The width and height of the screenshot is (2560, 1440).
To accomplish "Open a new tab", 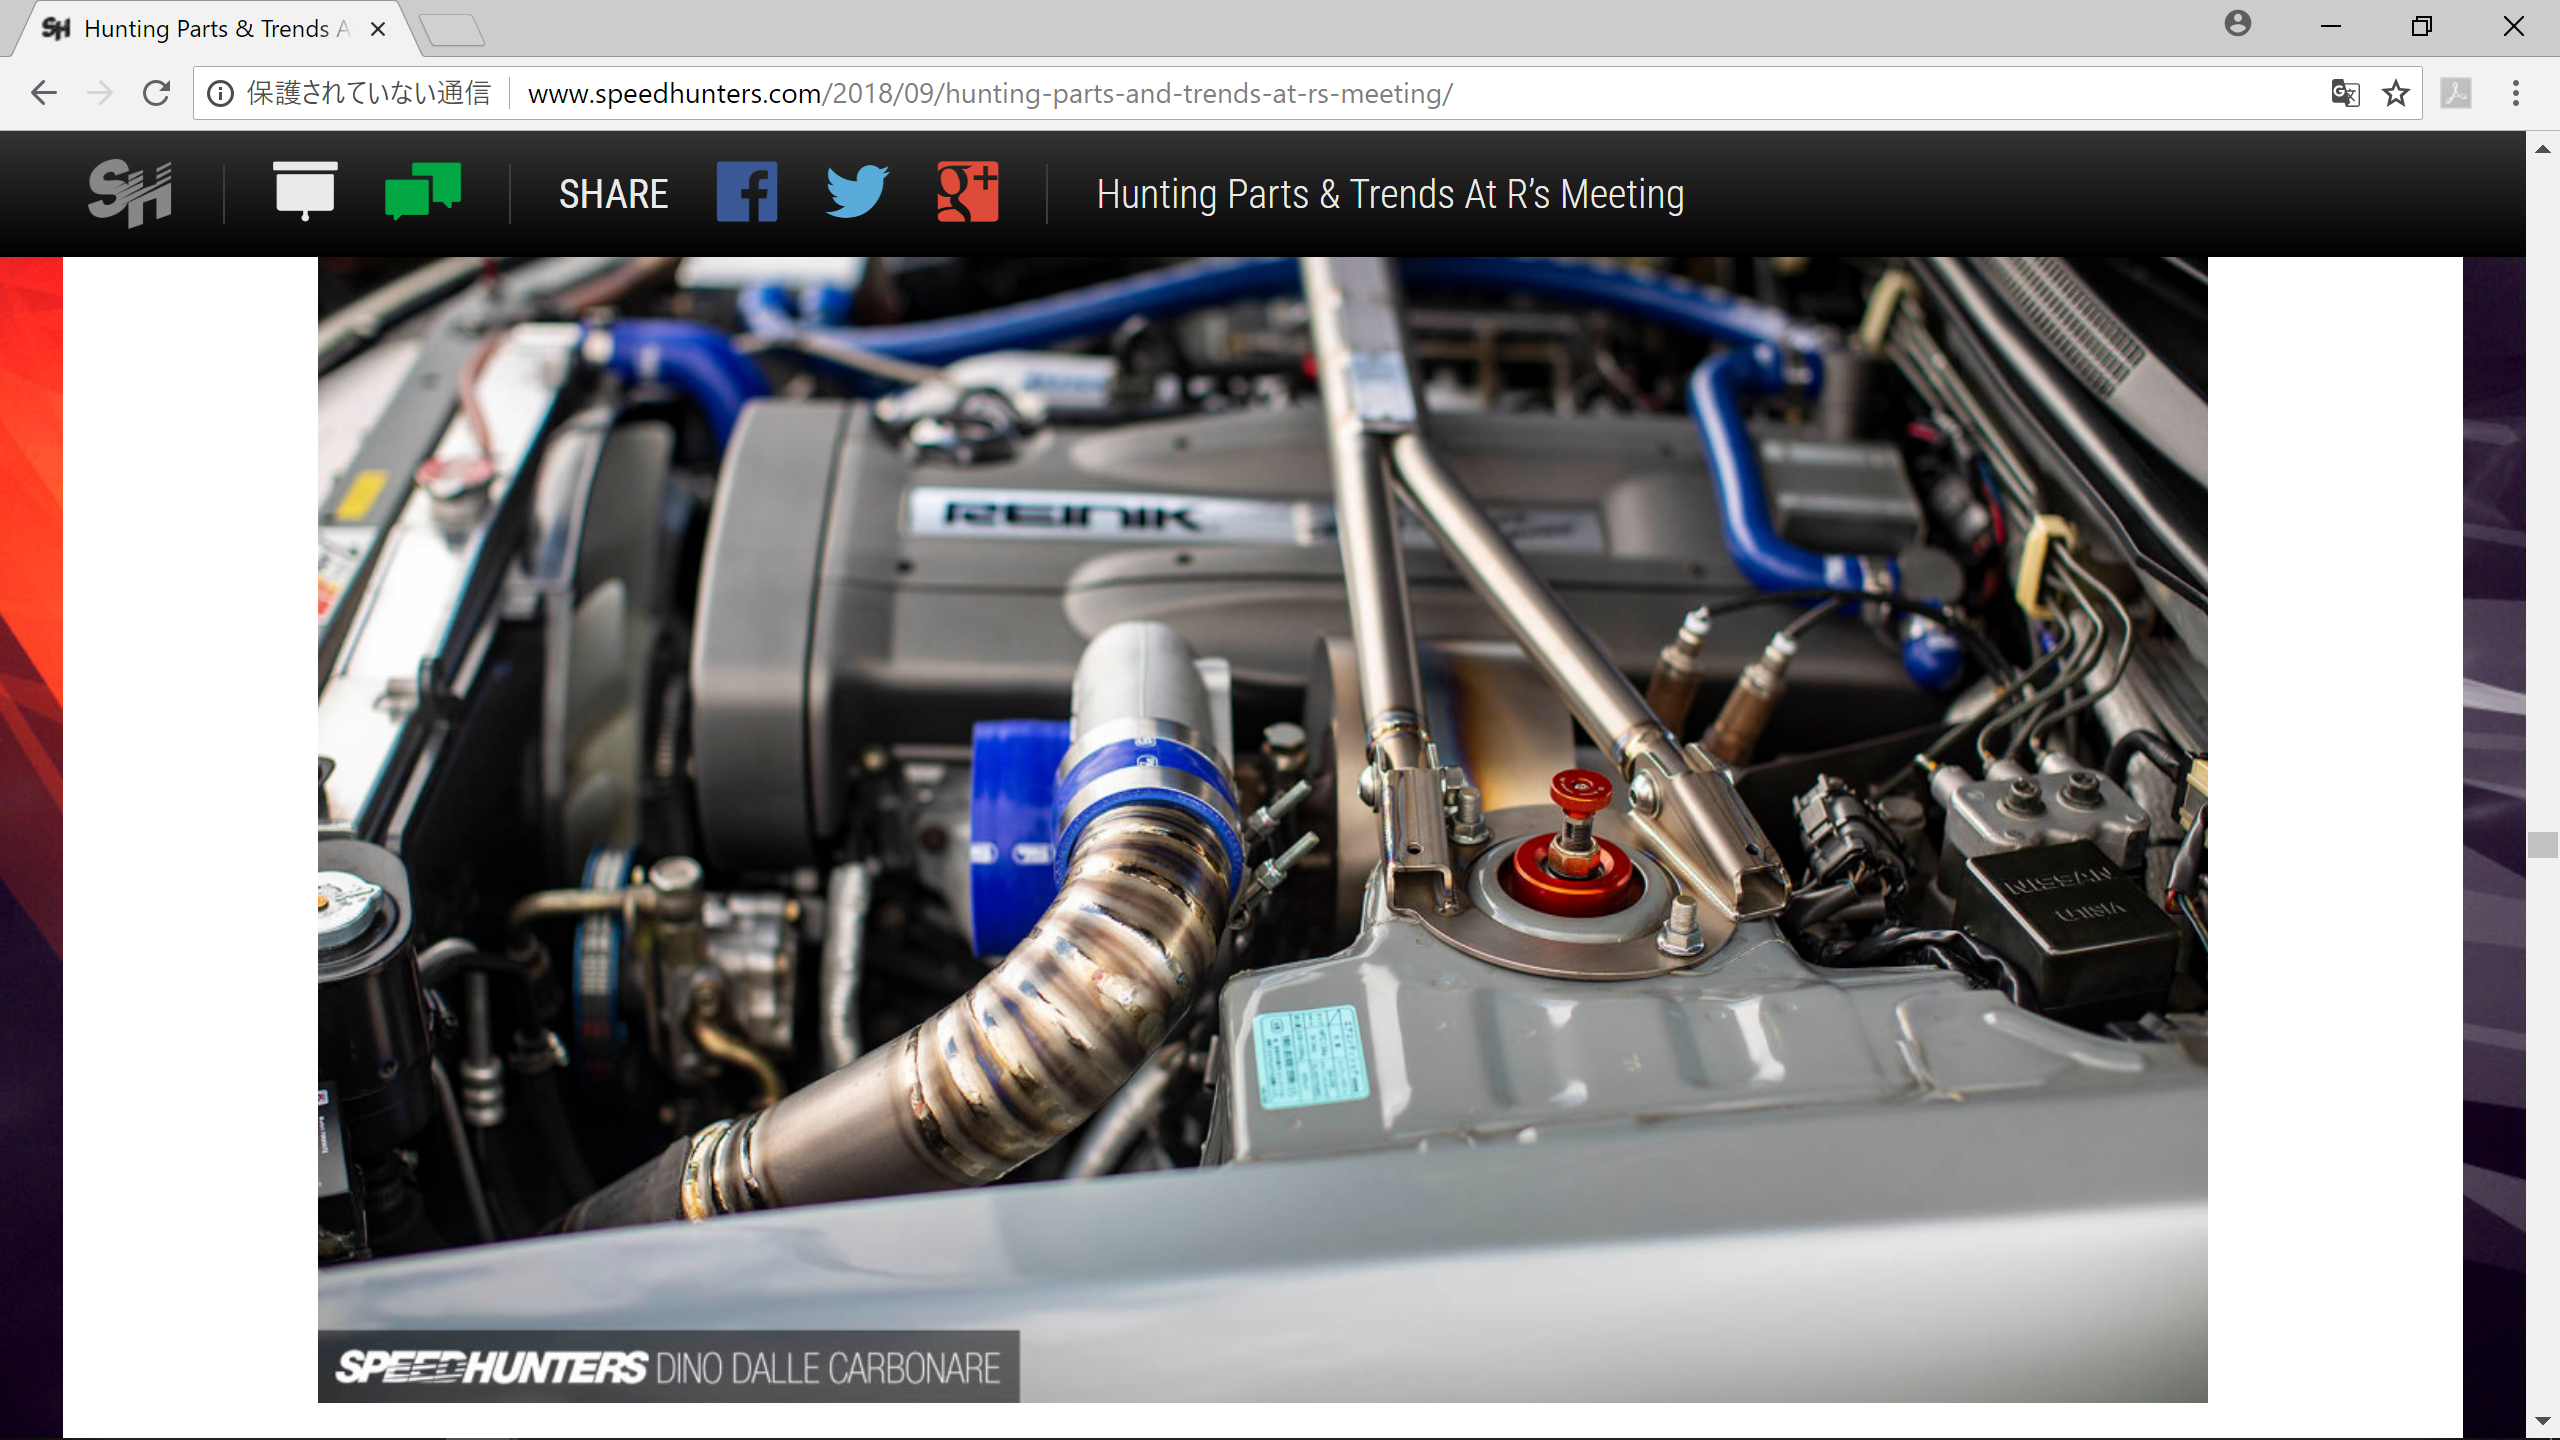I will point(452,30).
